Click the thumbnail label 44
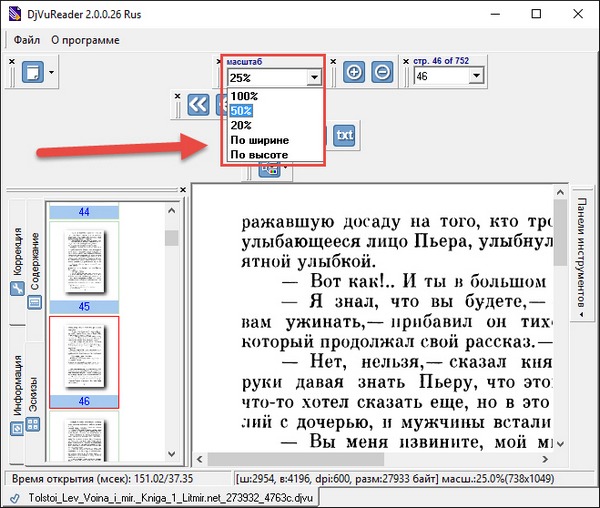The height and width of the screenshot is (508, 600). [84, 212]
